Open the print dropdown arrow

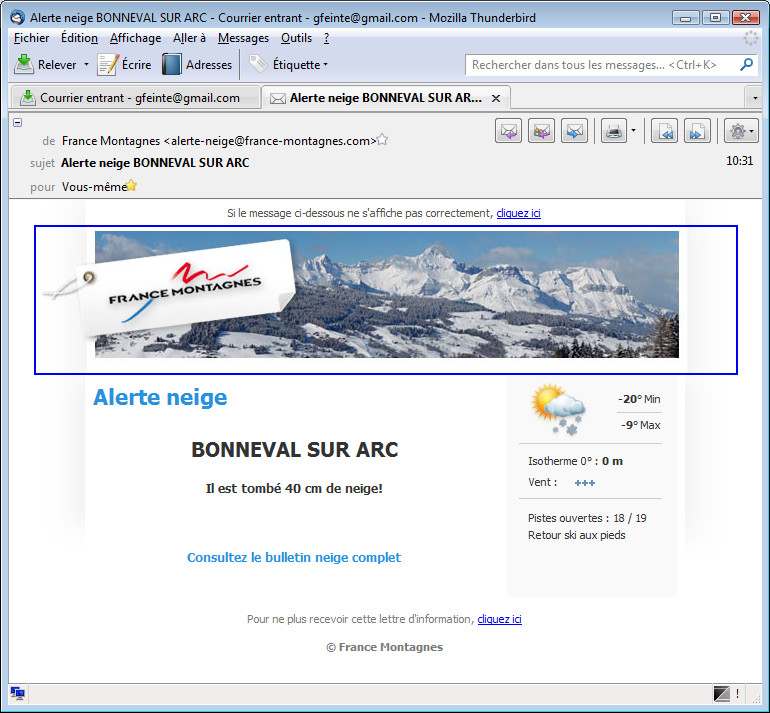(633, 131)
